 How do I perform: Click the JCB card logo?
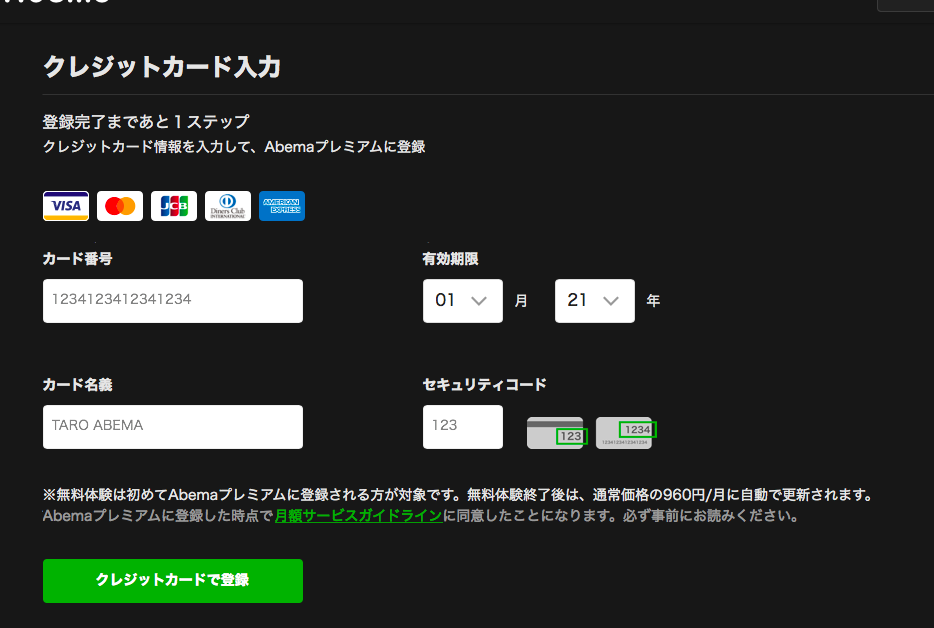[174, 206]
